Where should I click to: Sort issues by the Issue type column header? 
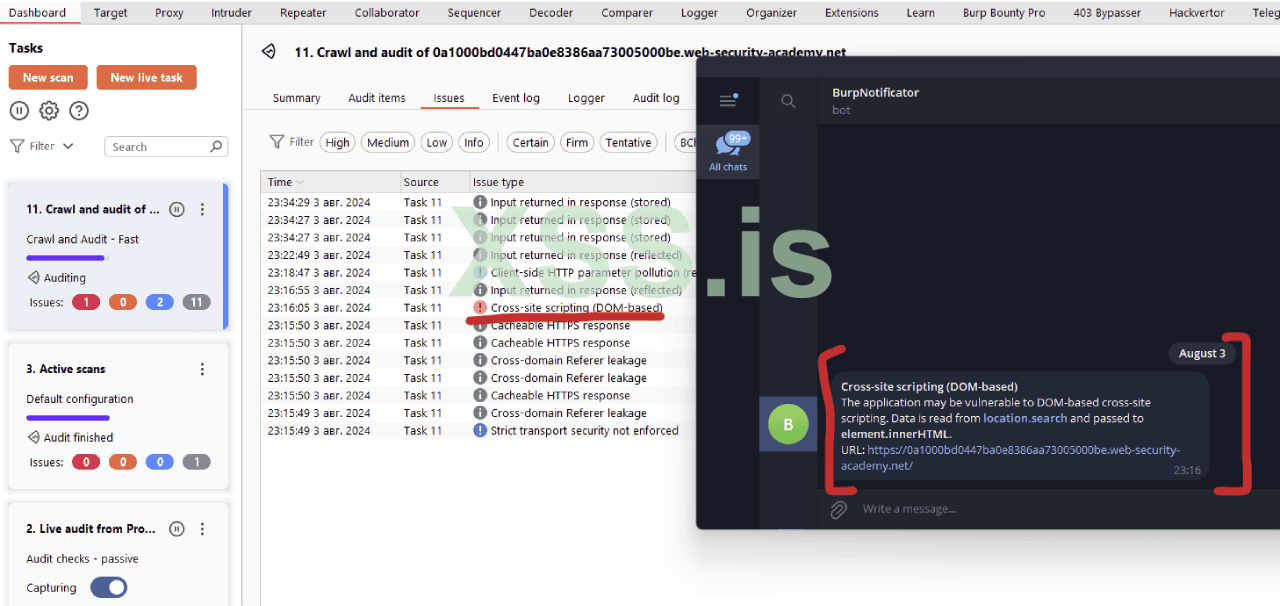point(582,182)
